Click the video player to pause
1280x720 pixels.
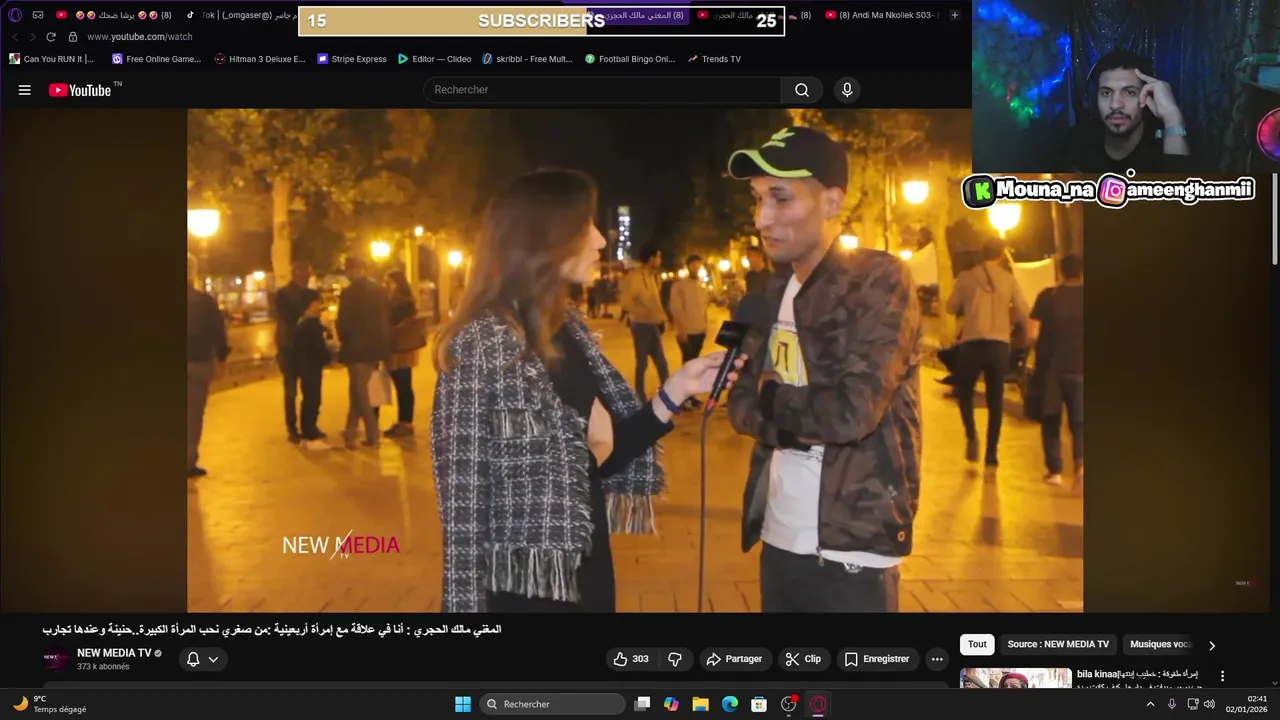(635, 360)
